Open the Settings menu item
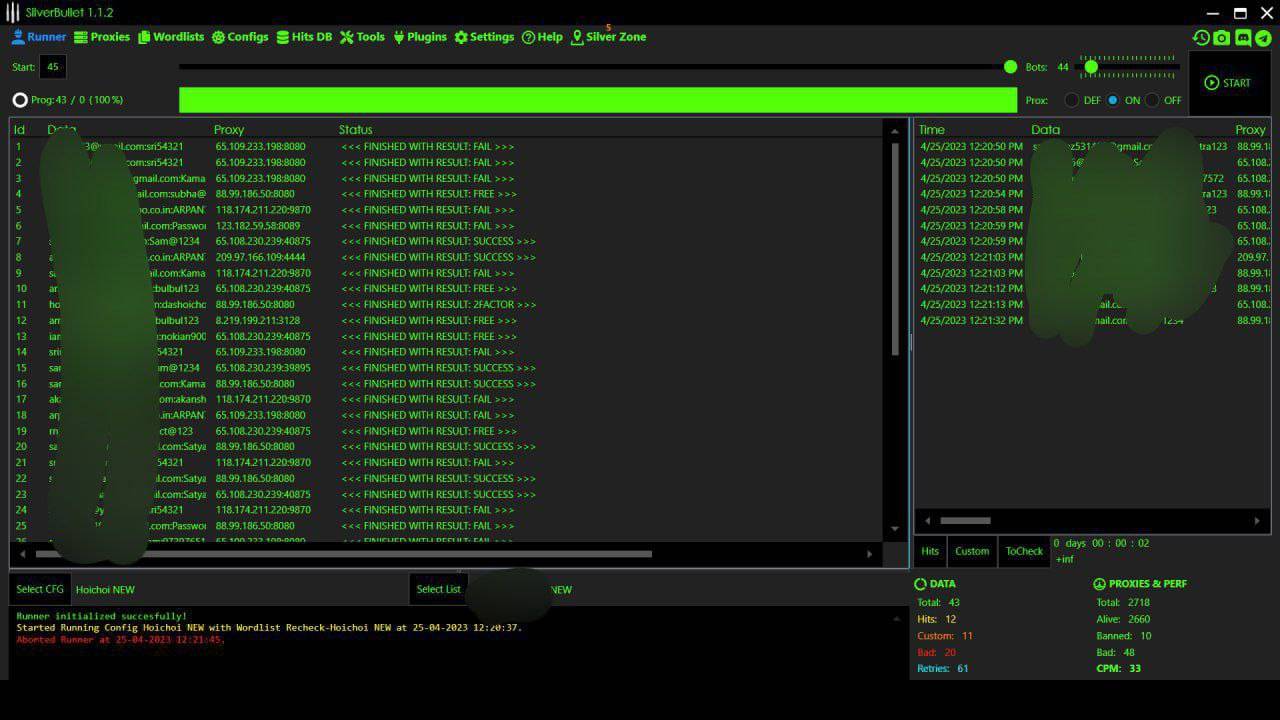 click(484, 37)
